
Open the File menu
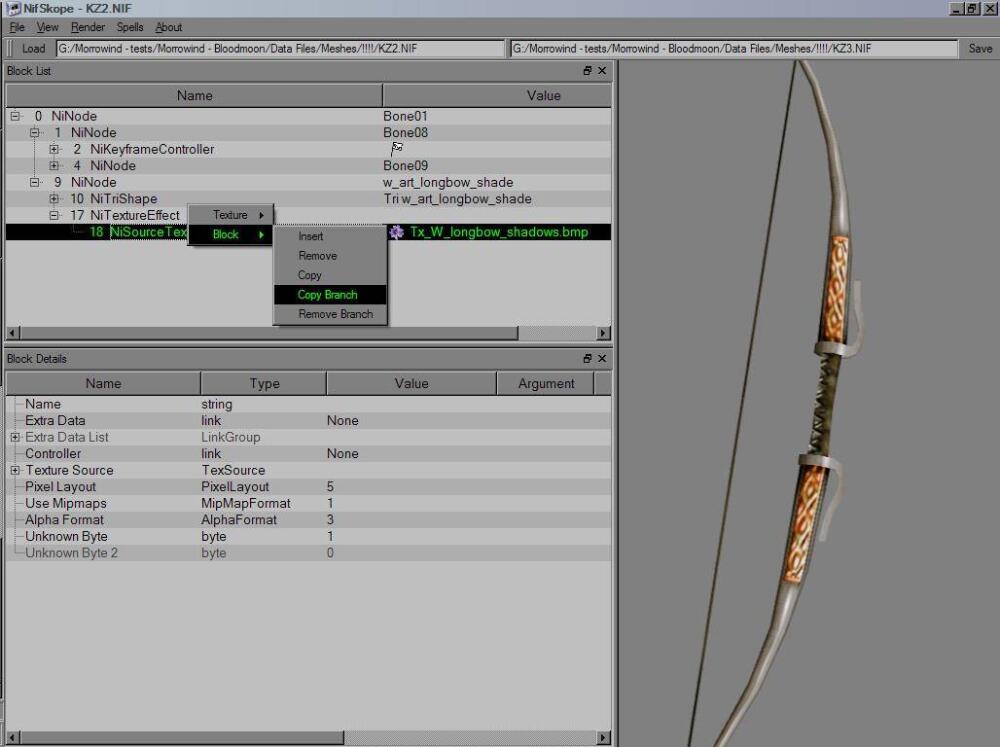click(x=17, y=27)
